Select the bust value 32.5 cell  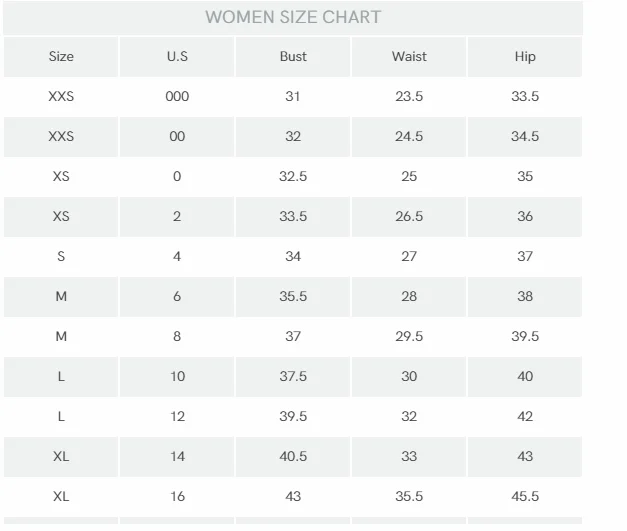click(293, 177)
